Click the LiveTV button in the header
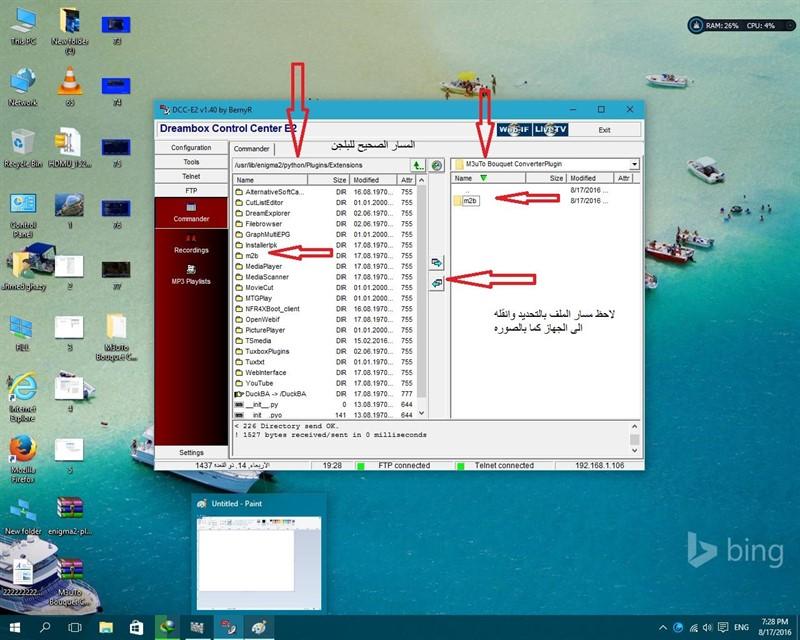 pyautogui.click(x=551, y=130)
